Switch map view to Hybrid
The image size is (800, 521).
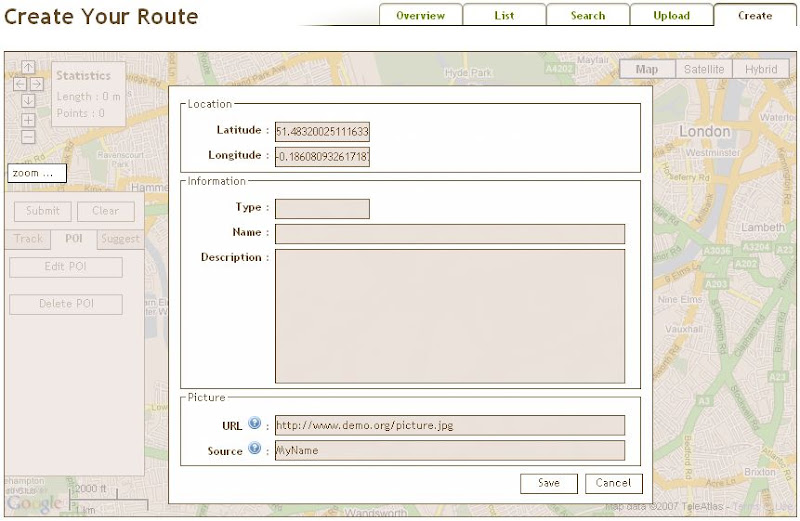pos(761,69)
